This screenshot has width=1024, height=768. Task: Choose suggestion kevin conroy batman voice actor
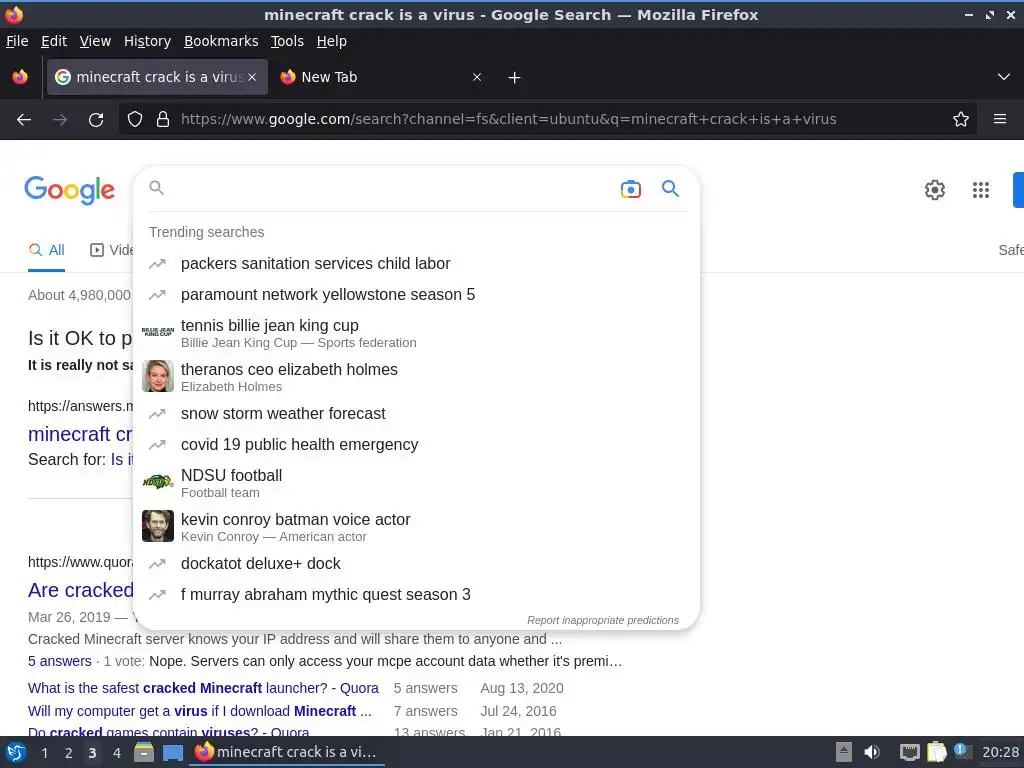(x=417, y=526)
